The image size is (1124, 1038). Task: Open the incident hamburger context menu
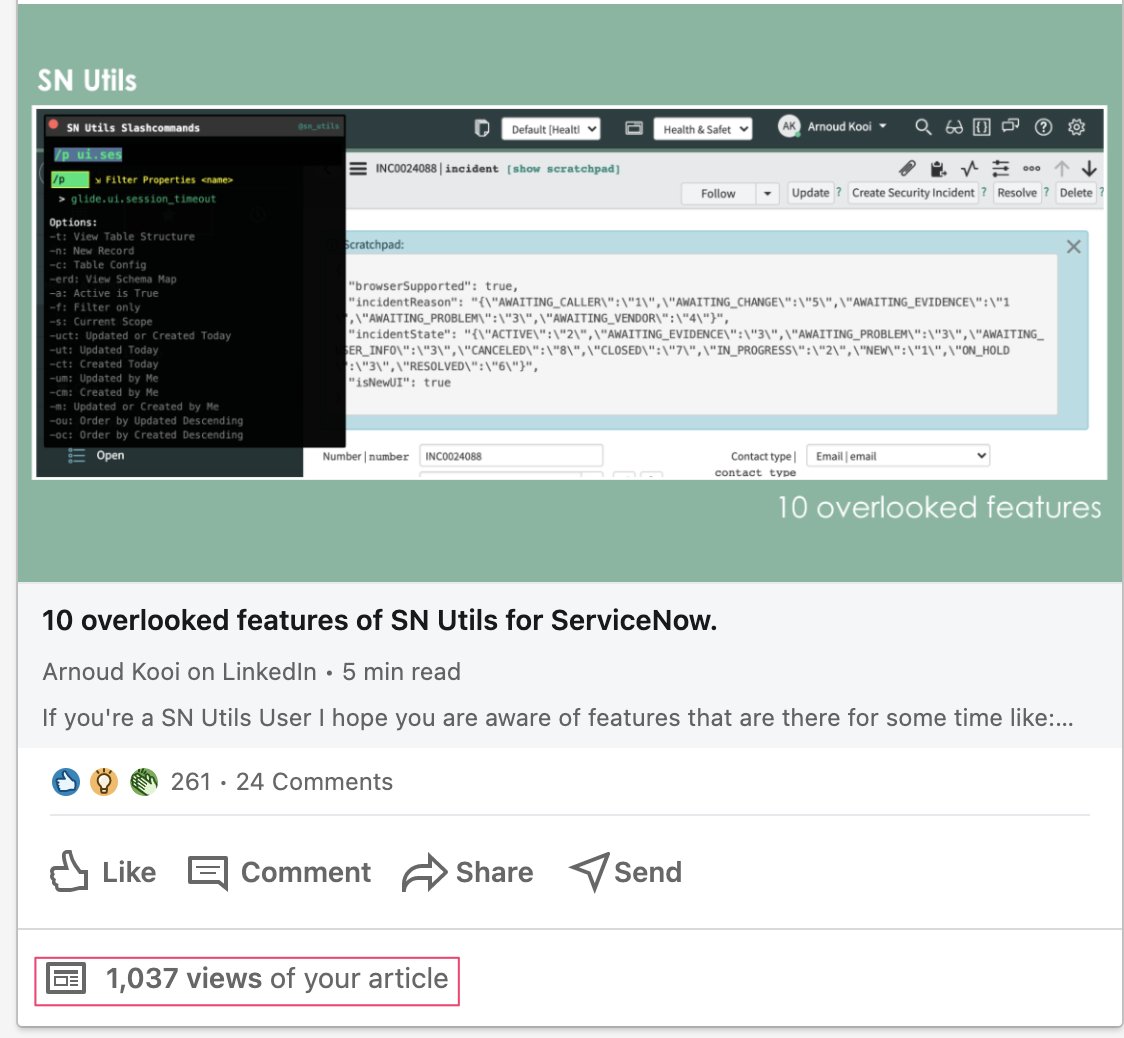pyautogui.click(x=358, y=169)
